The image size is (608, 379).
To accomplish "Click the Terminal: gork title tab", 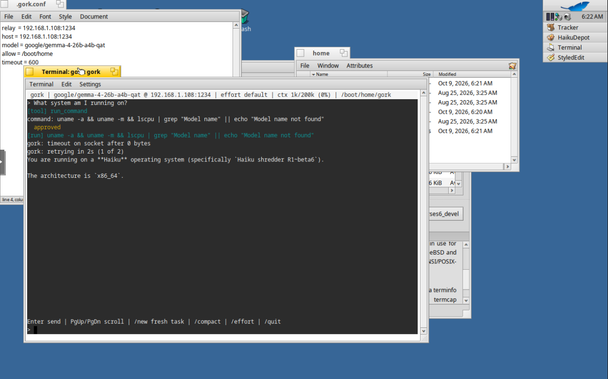I will pyautogui.click(x=72, y=72).
